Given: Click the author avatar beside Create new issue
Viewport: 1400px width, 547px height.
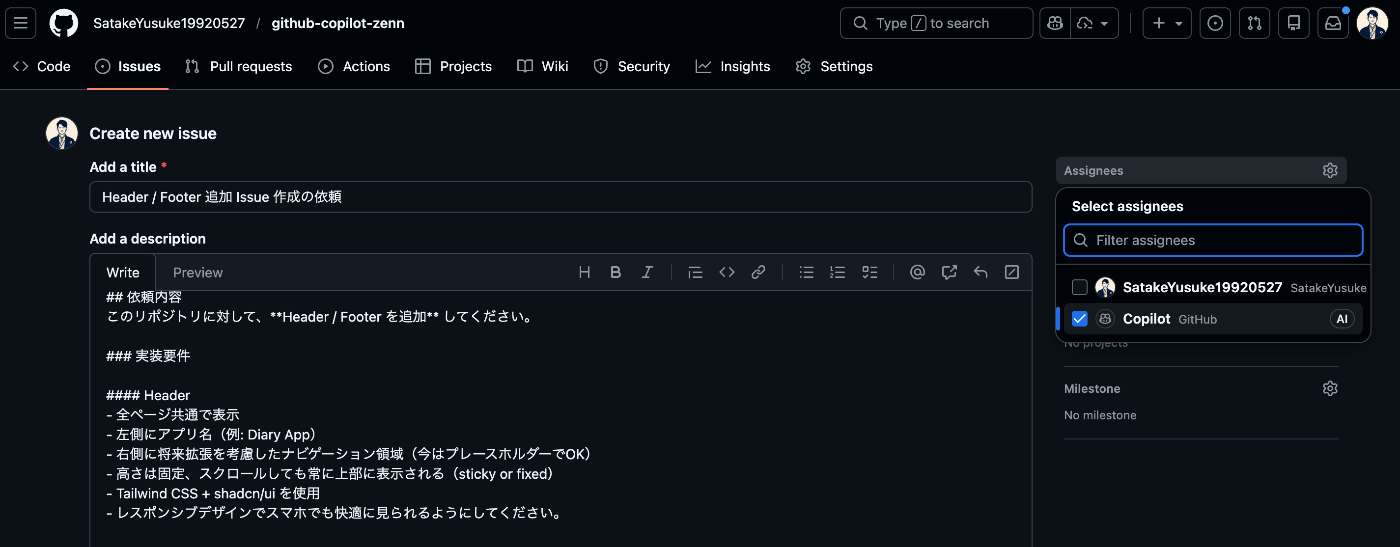Looking at the screenshot, I should [62, 133].
